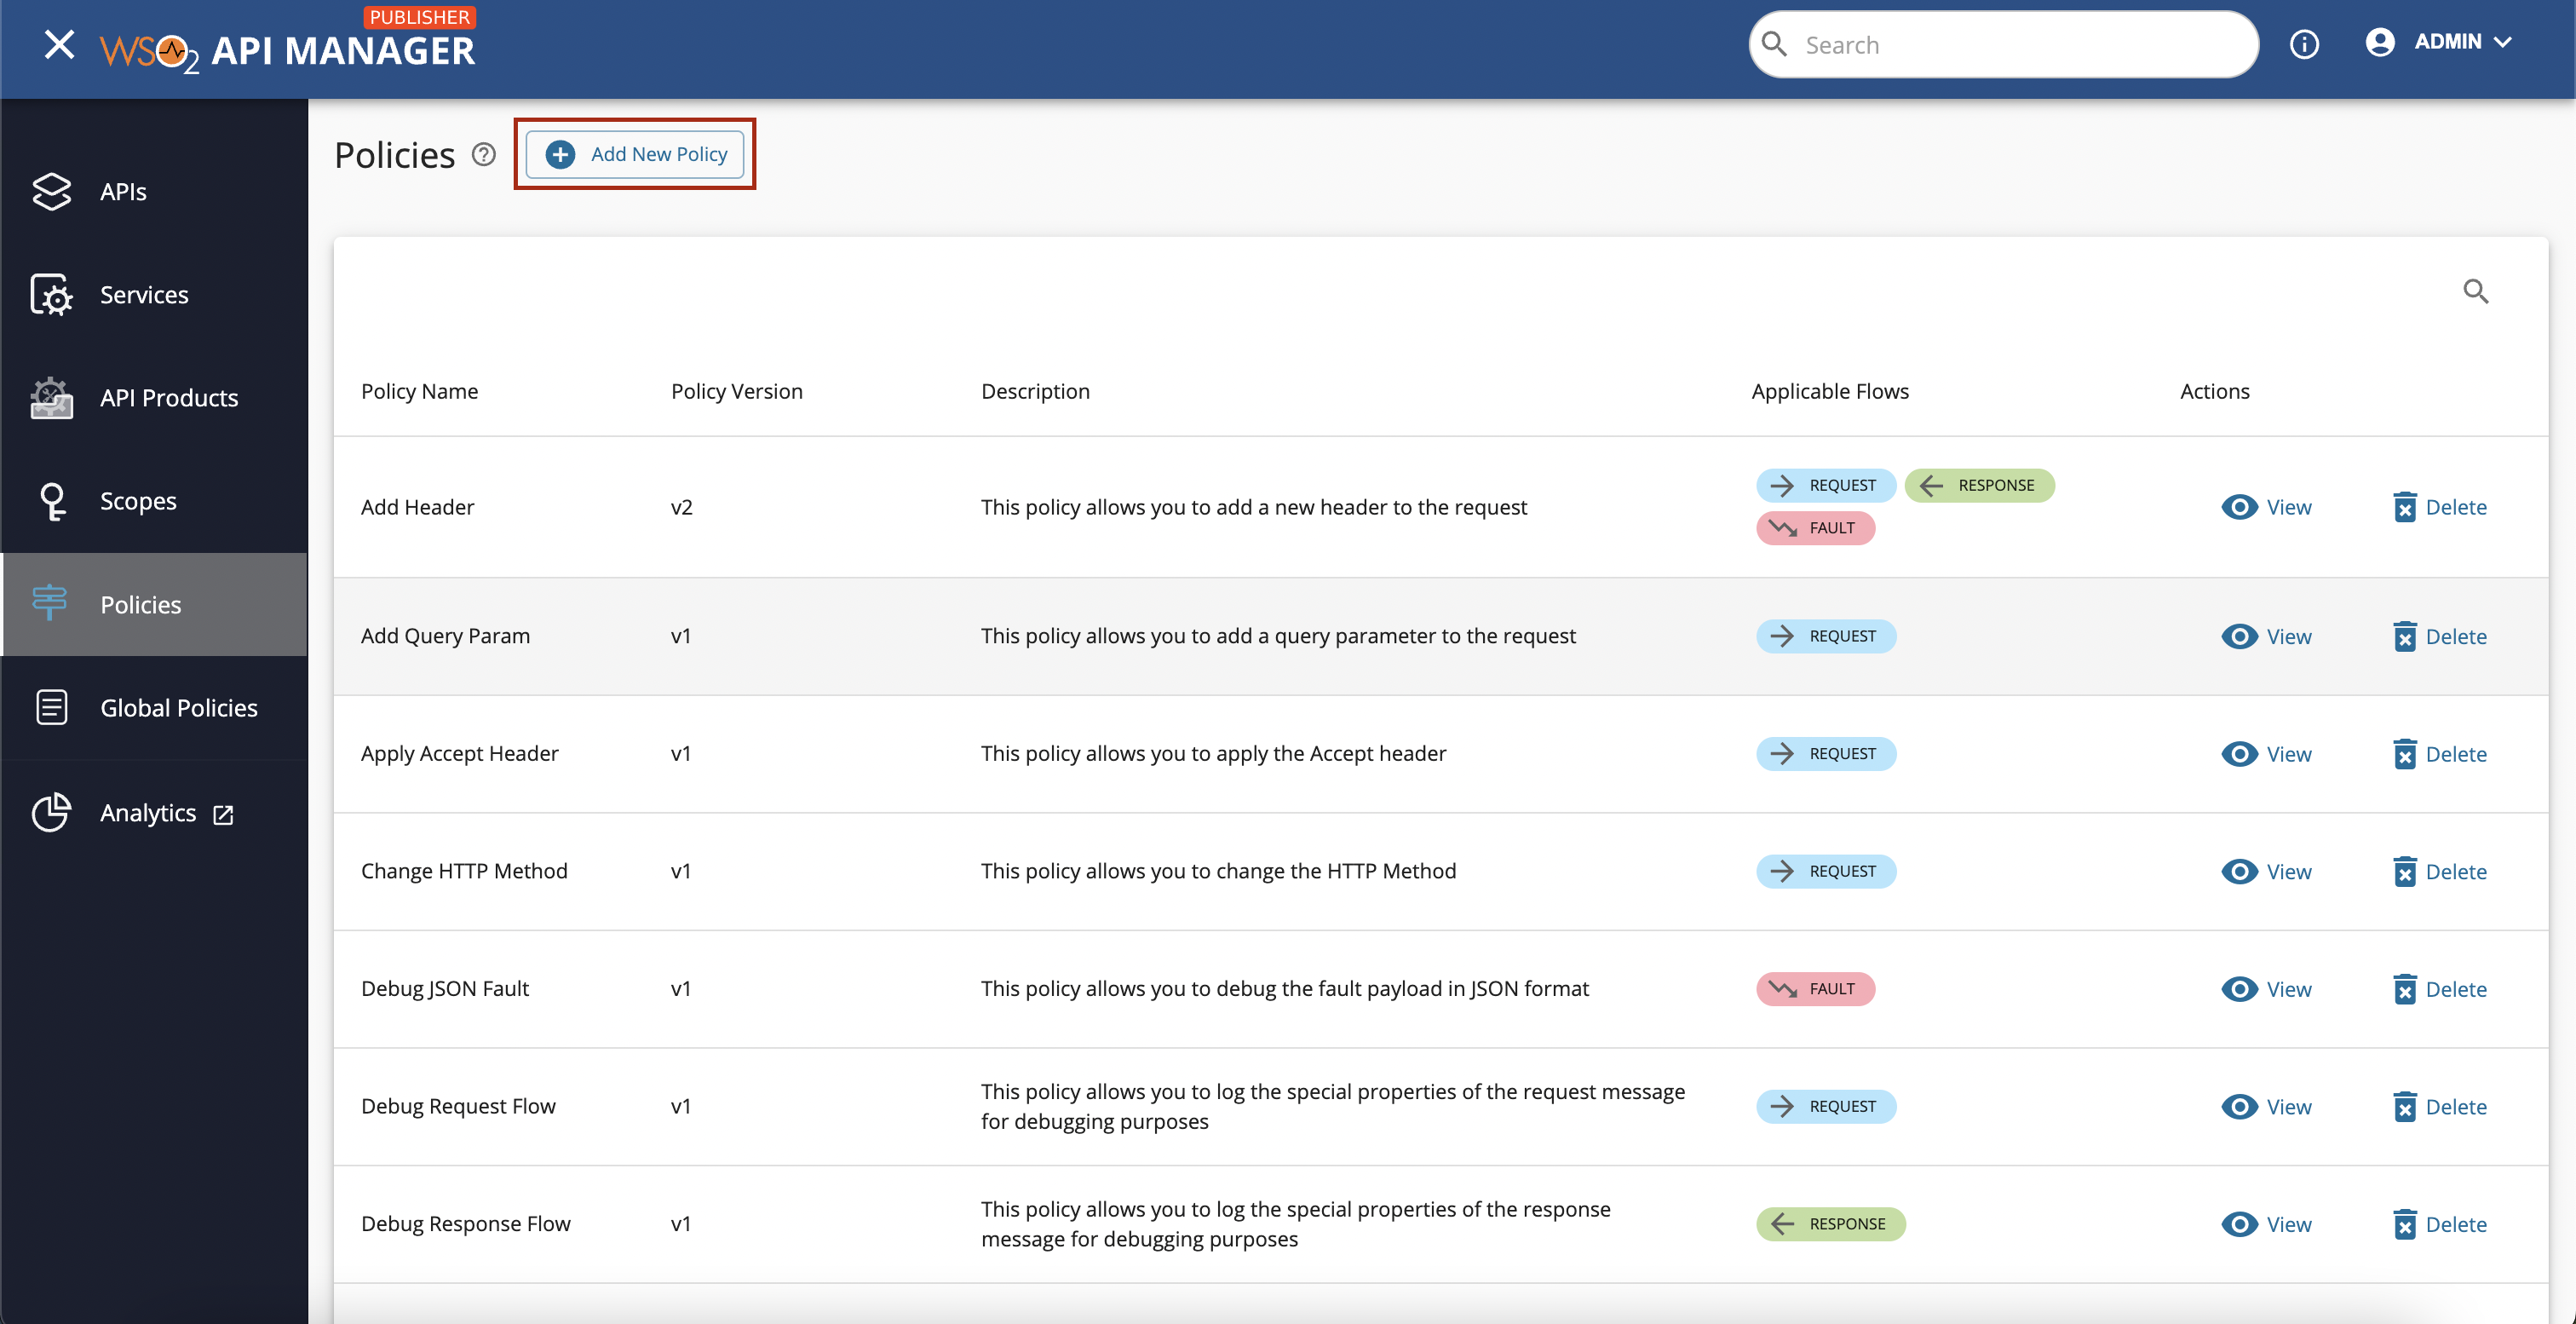Close the sidebar with the X icon

[x=60, y=44]
